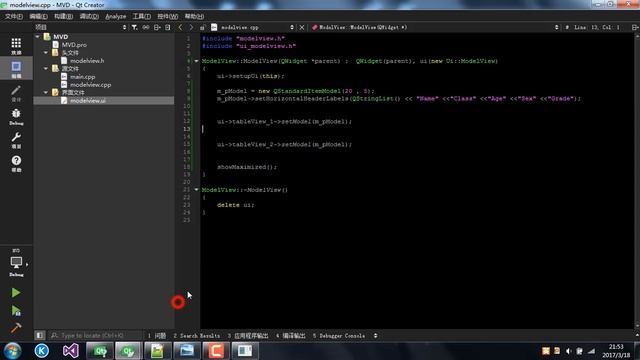Open the Window menu
640x360 pixels.
pos(167,16)
